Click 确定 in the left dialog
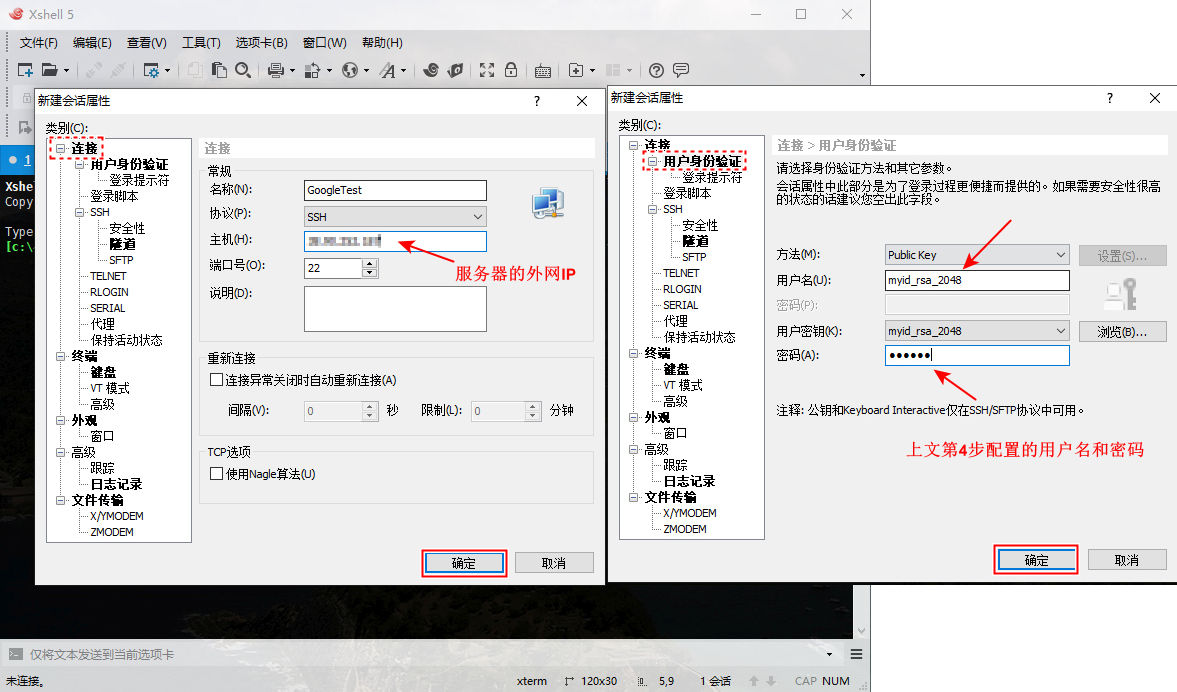The height and width of the screenshot is (692, 1177). tap(464, 563)
